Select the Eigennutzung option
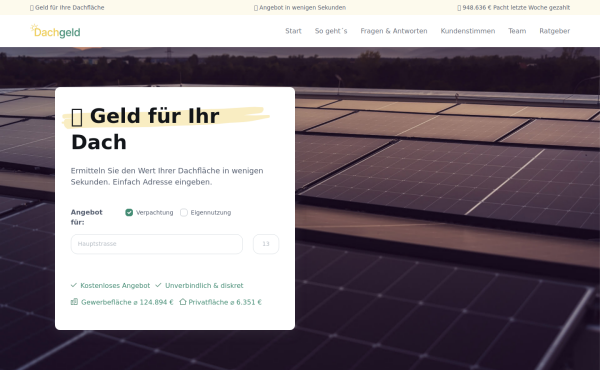 click(x=184, y=212)
